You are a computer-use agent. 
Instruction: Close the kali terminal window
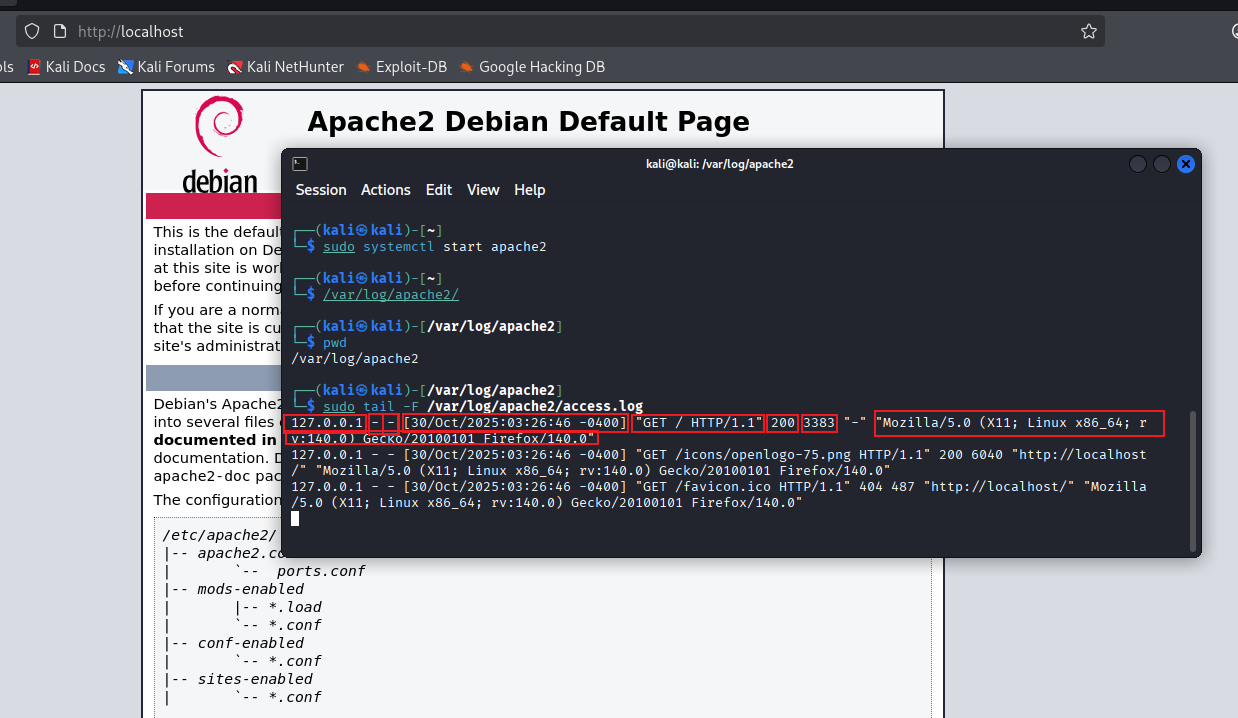pyautogui.click(x=1186, y=164)
